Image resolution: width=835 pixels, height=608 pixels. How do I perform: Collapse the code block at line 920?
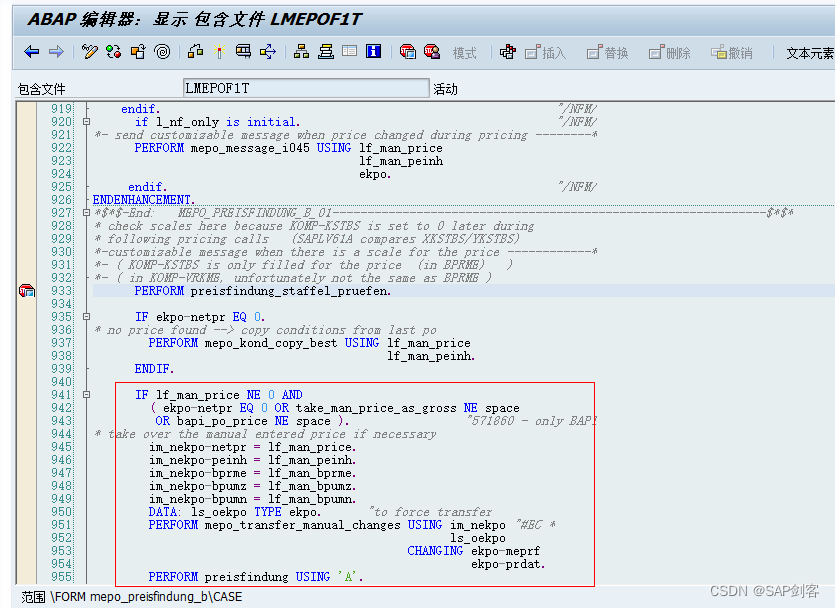coord(85,119)
